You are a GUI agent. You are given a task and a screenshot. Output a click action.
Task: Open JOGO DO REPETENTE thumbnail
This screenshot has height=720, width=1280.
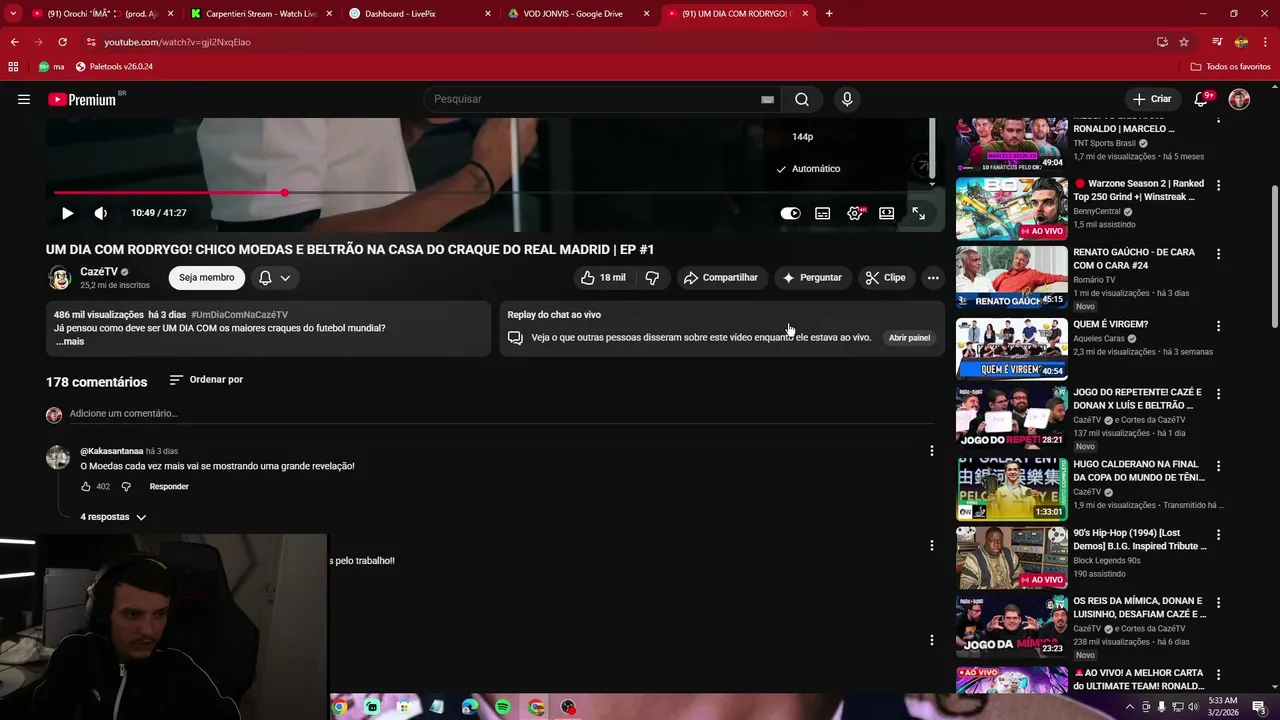pyautogui.click(x=1011, y=417)
